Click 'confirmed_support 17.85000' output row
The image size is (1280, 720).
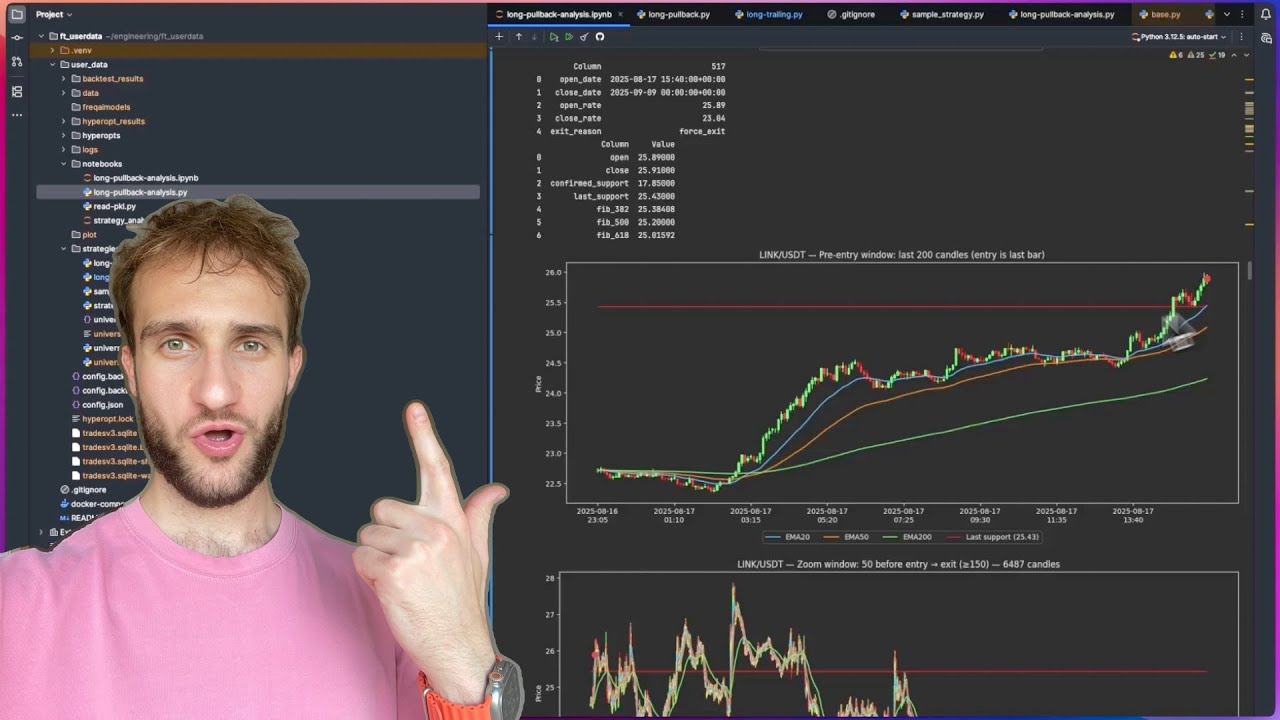(x=605, y=183)
